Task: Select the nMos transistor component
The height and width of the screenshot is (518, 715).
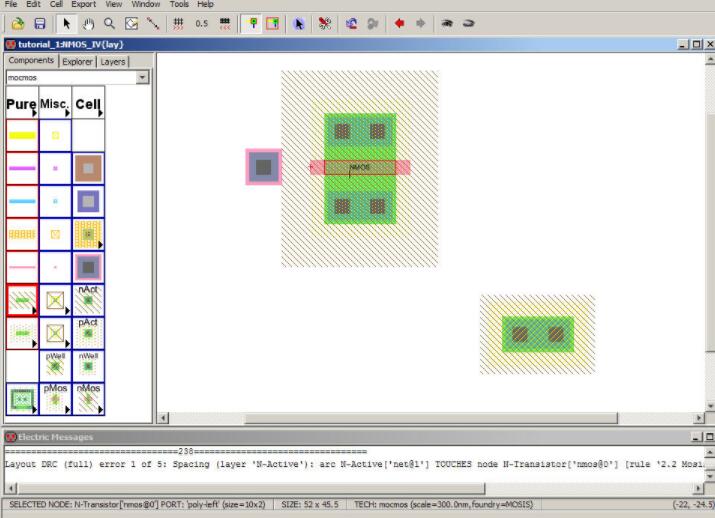Action: point(89,399)
